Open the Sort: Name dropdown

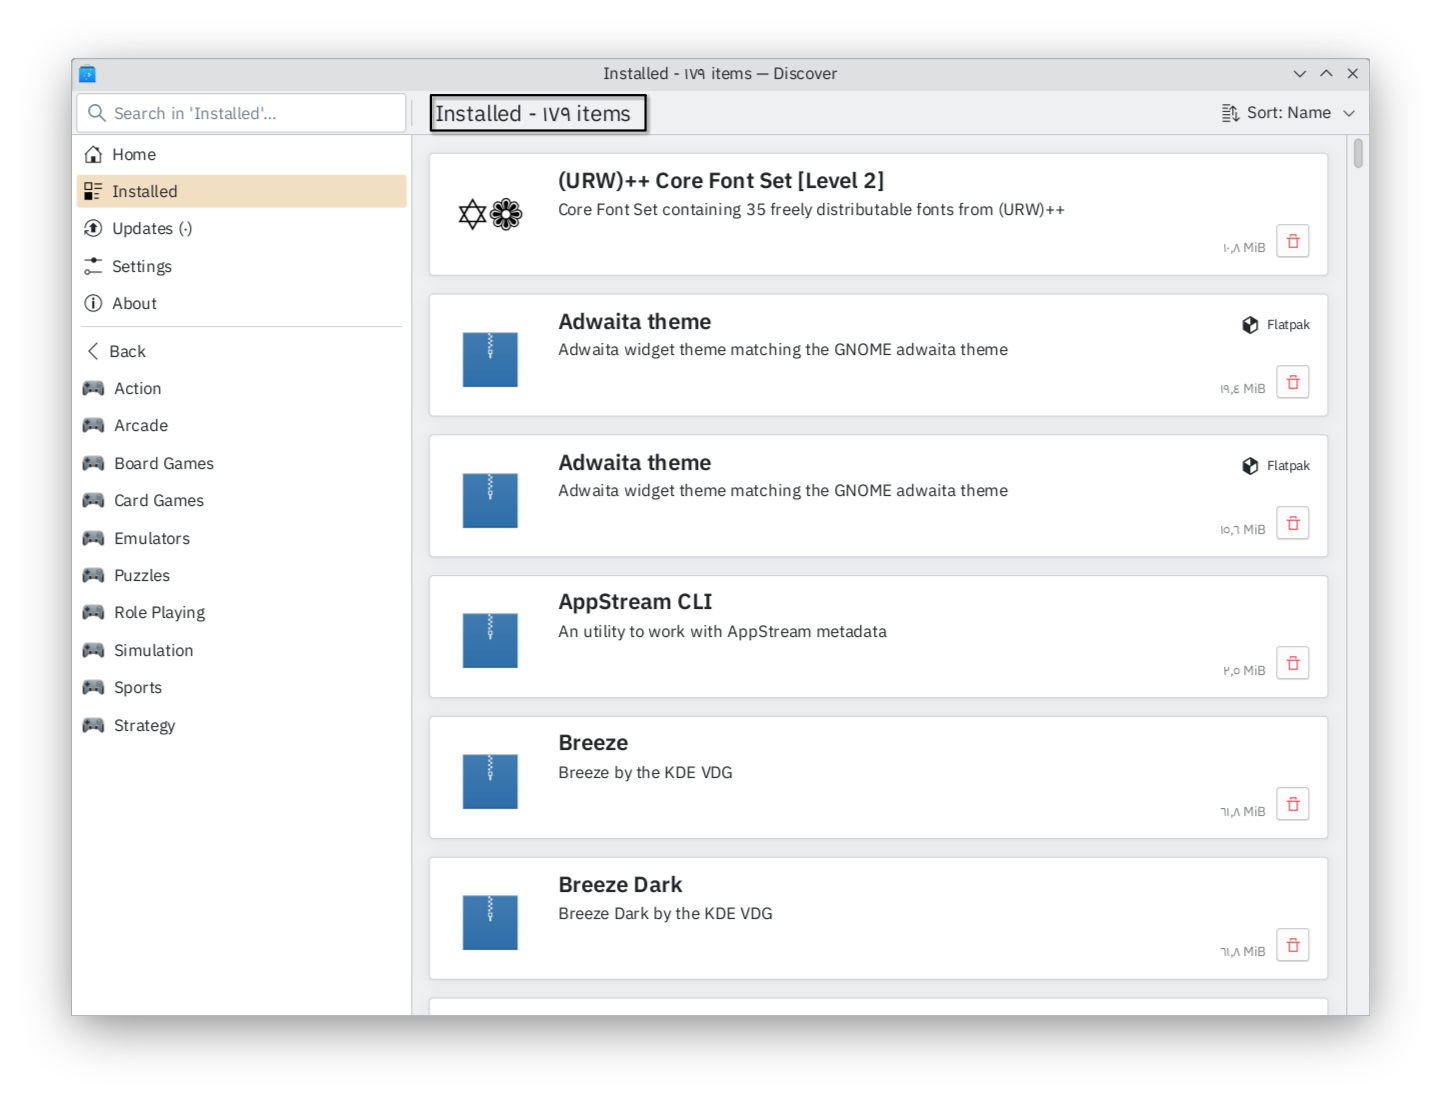point(1288,113)
